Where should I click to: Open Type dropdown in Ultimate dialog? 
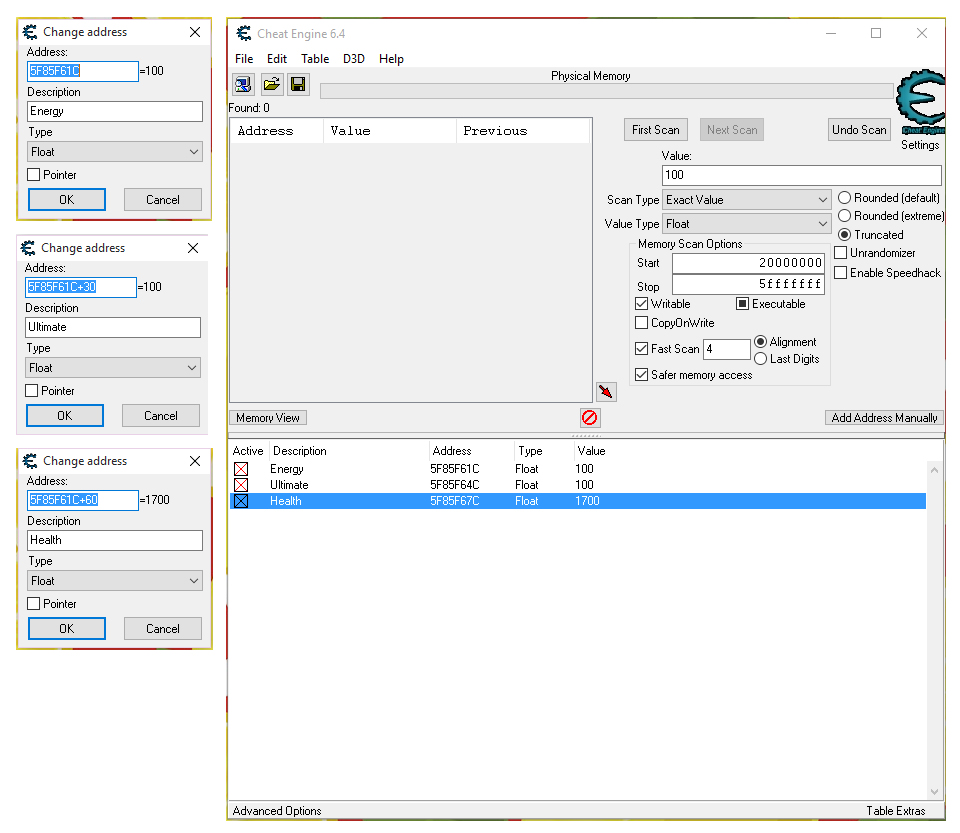[x=113, y=368]
